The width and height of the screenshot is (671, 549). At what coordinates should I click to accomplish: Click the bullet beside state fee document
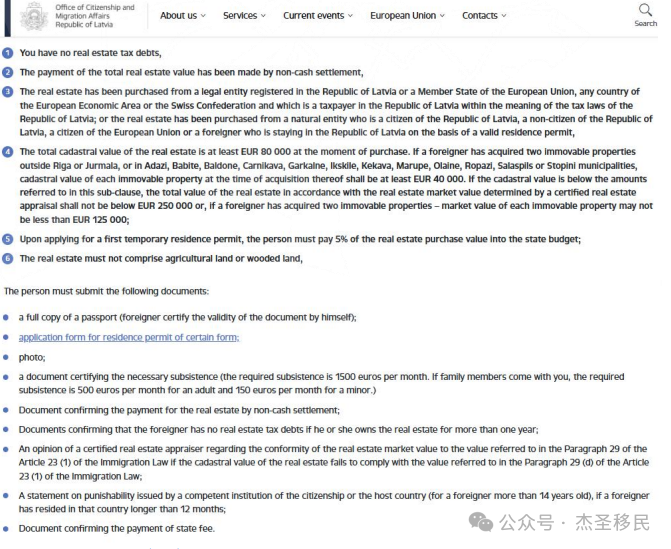8,528
